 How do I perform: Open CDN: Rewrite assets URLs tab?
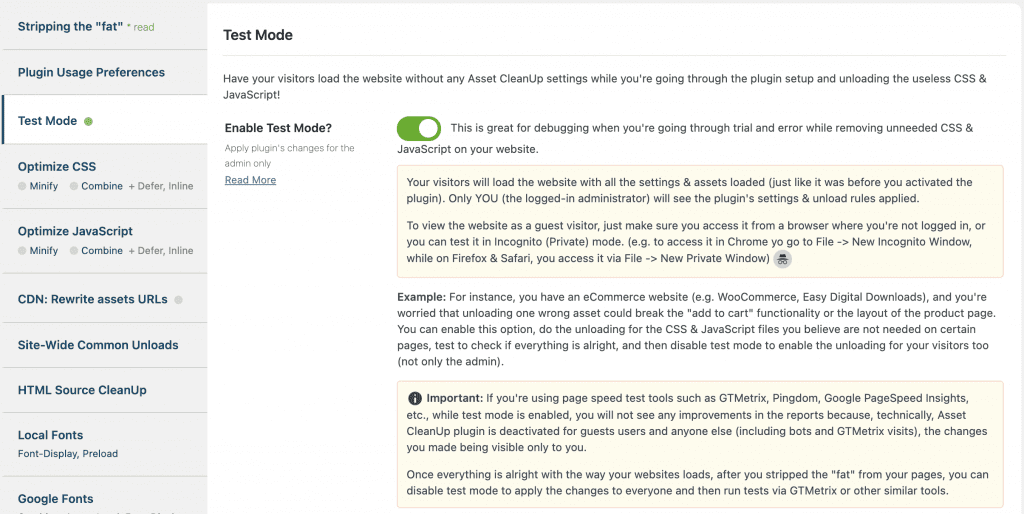point(93,299)
